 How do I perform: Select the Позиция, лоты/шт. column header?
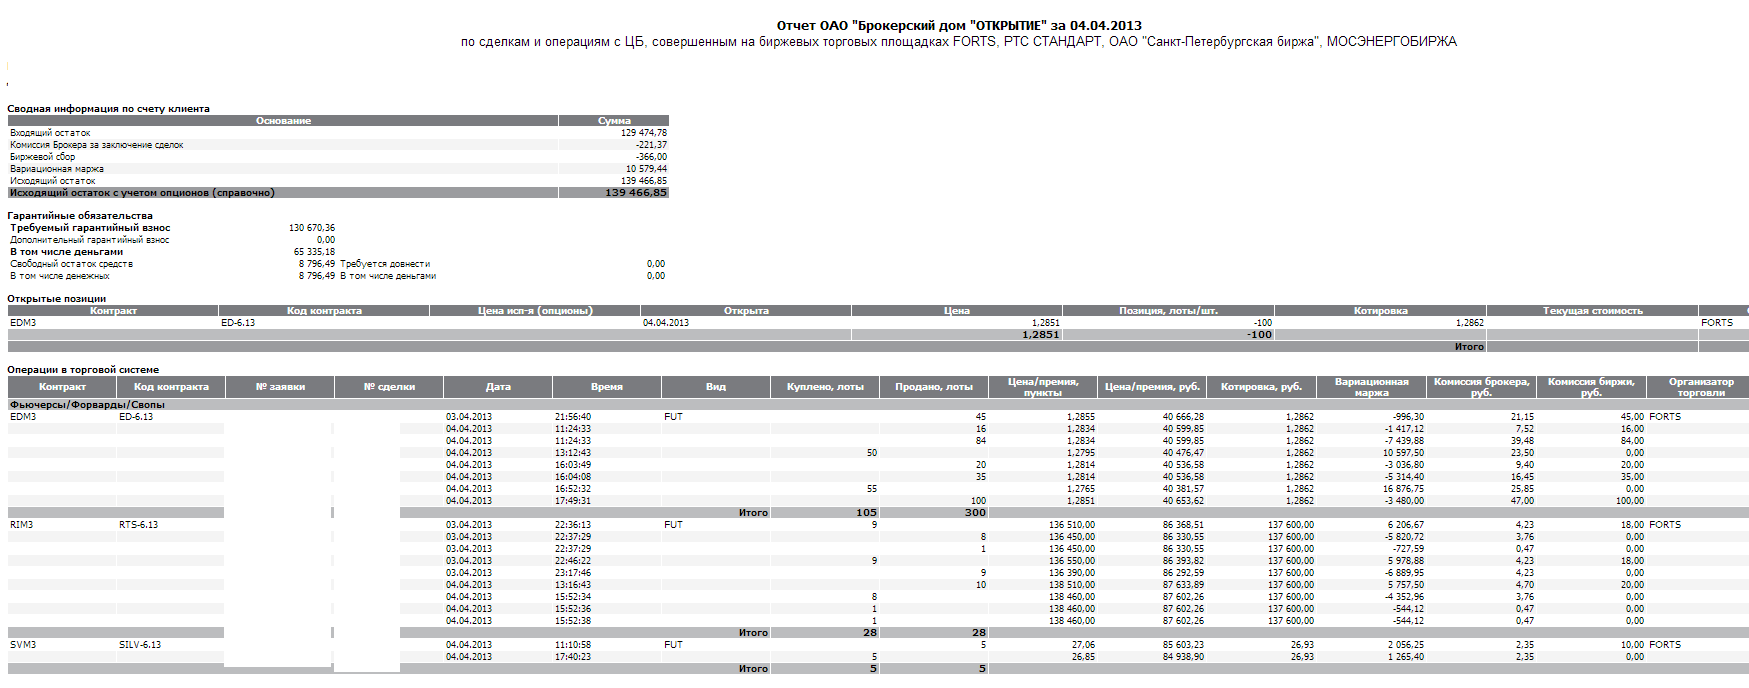[1168, 311]
